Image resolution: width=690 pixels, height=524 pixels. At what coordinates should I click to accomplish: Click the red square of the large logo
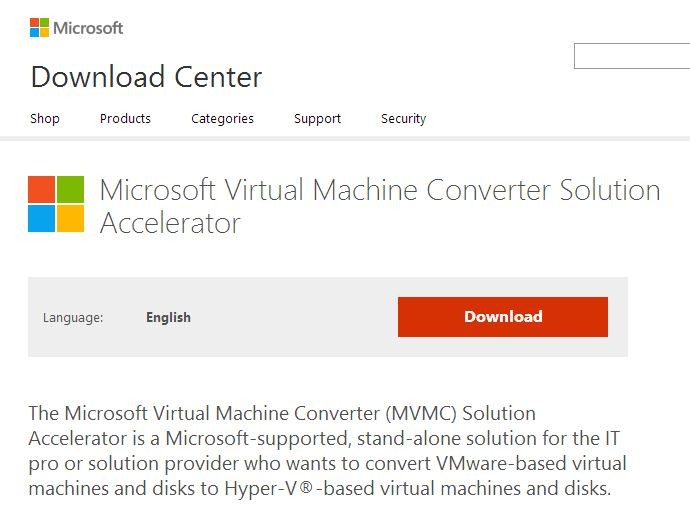click(41, 189)
